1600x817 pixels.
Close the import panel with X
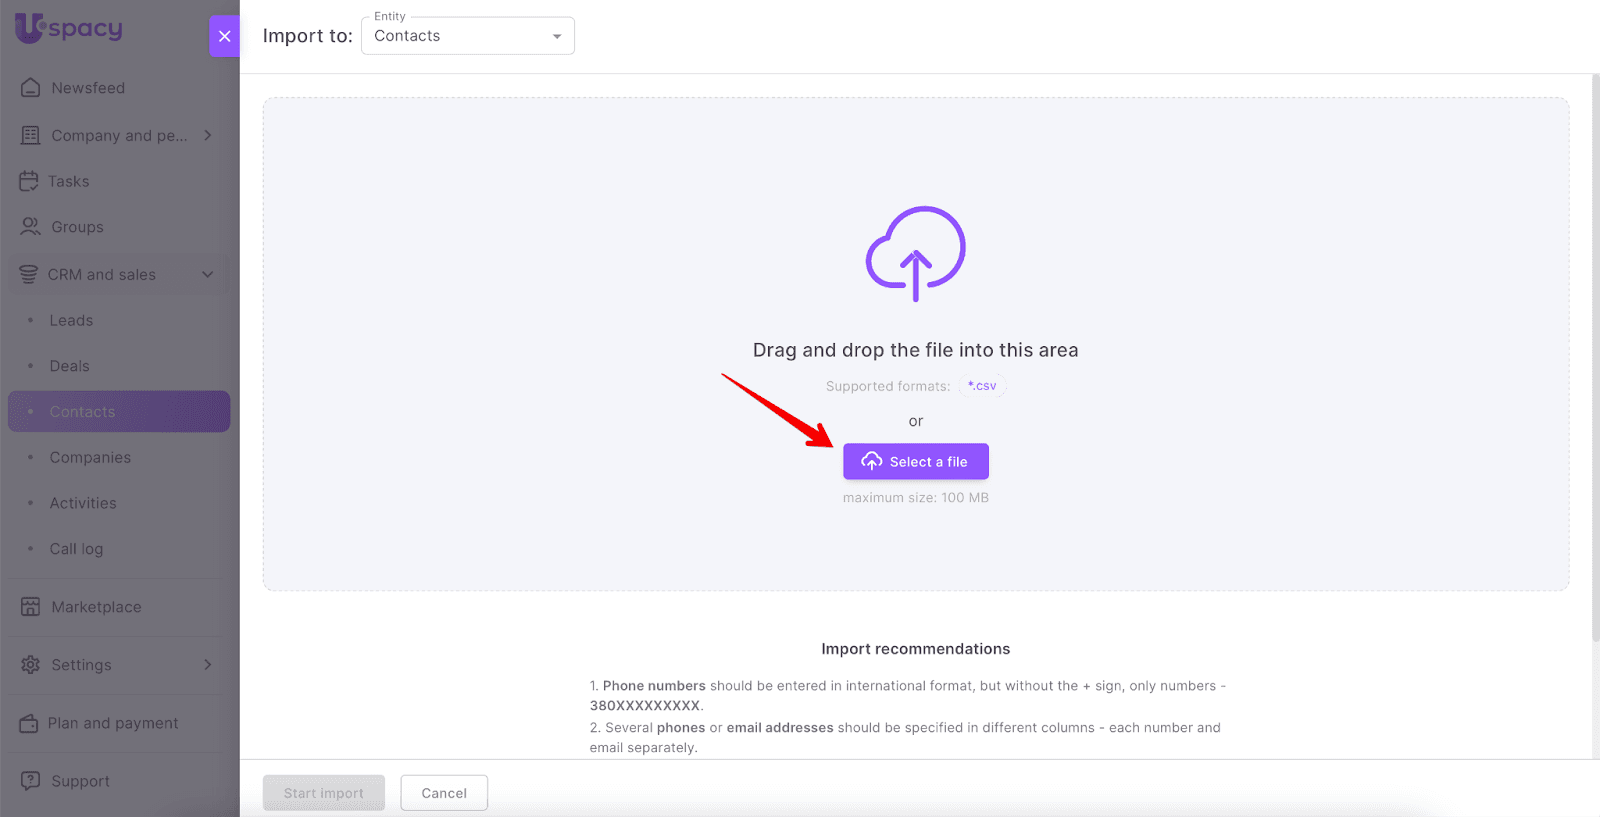224,36
